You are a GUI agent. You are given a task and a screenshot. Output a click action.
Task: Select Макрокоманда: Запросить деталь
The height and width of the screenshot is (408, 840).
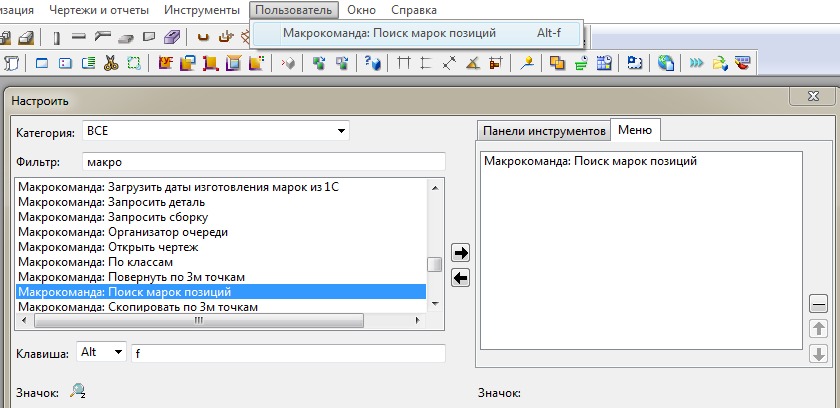pyautogui.click(x=222, y=202)
